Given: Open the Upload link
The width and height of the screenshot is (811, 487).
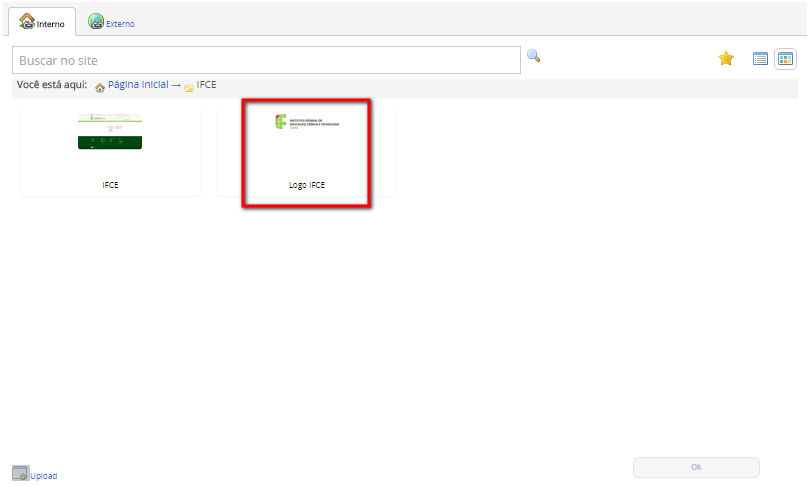Looking at the screenshot, I should click(x=43, y=476).
